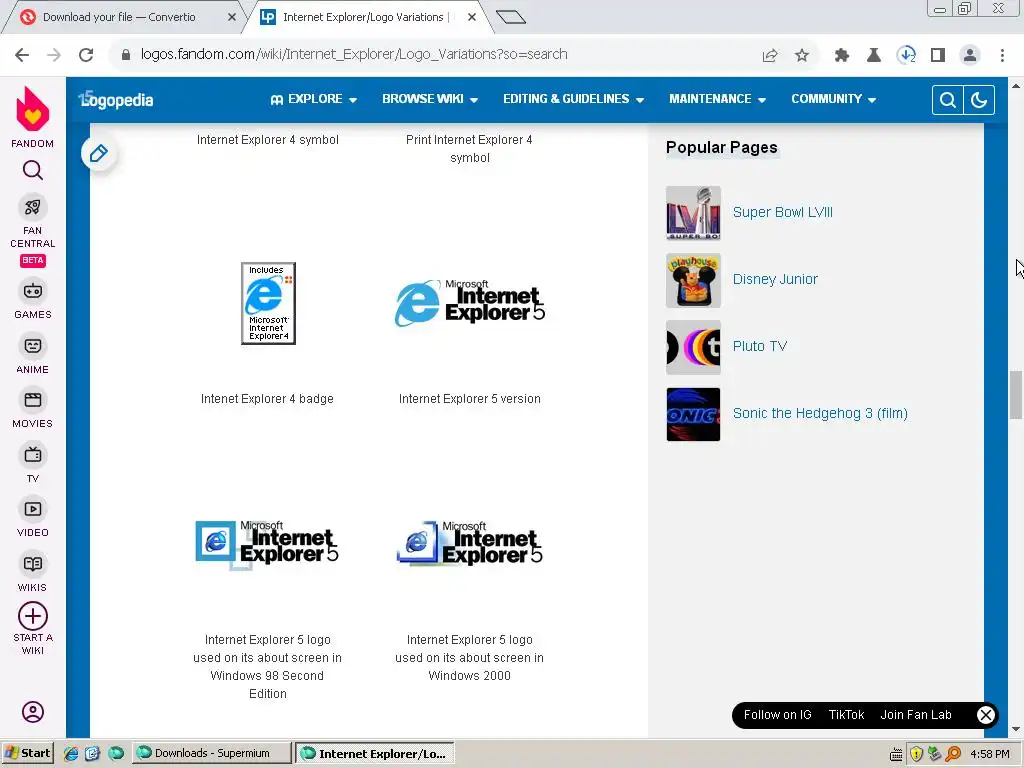Viewport: 1024px width, 768px height.
Task: Click the page vertical scrollbar thumb
Action: pyautogui.click(x=1016, y=396)
